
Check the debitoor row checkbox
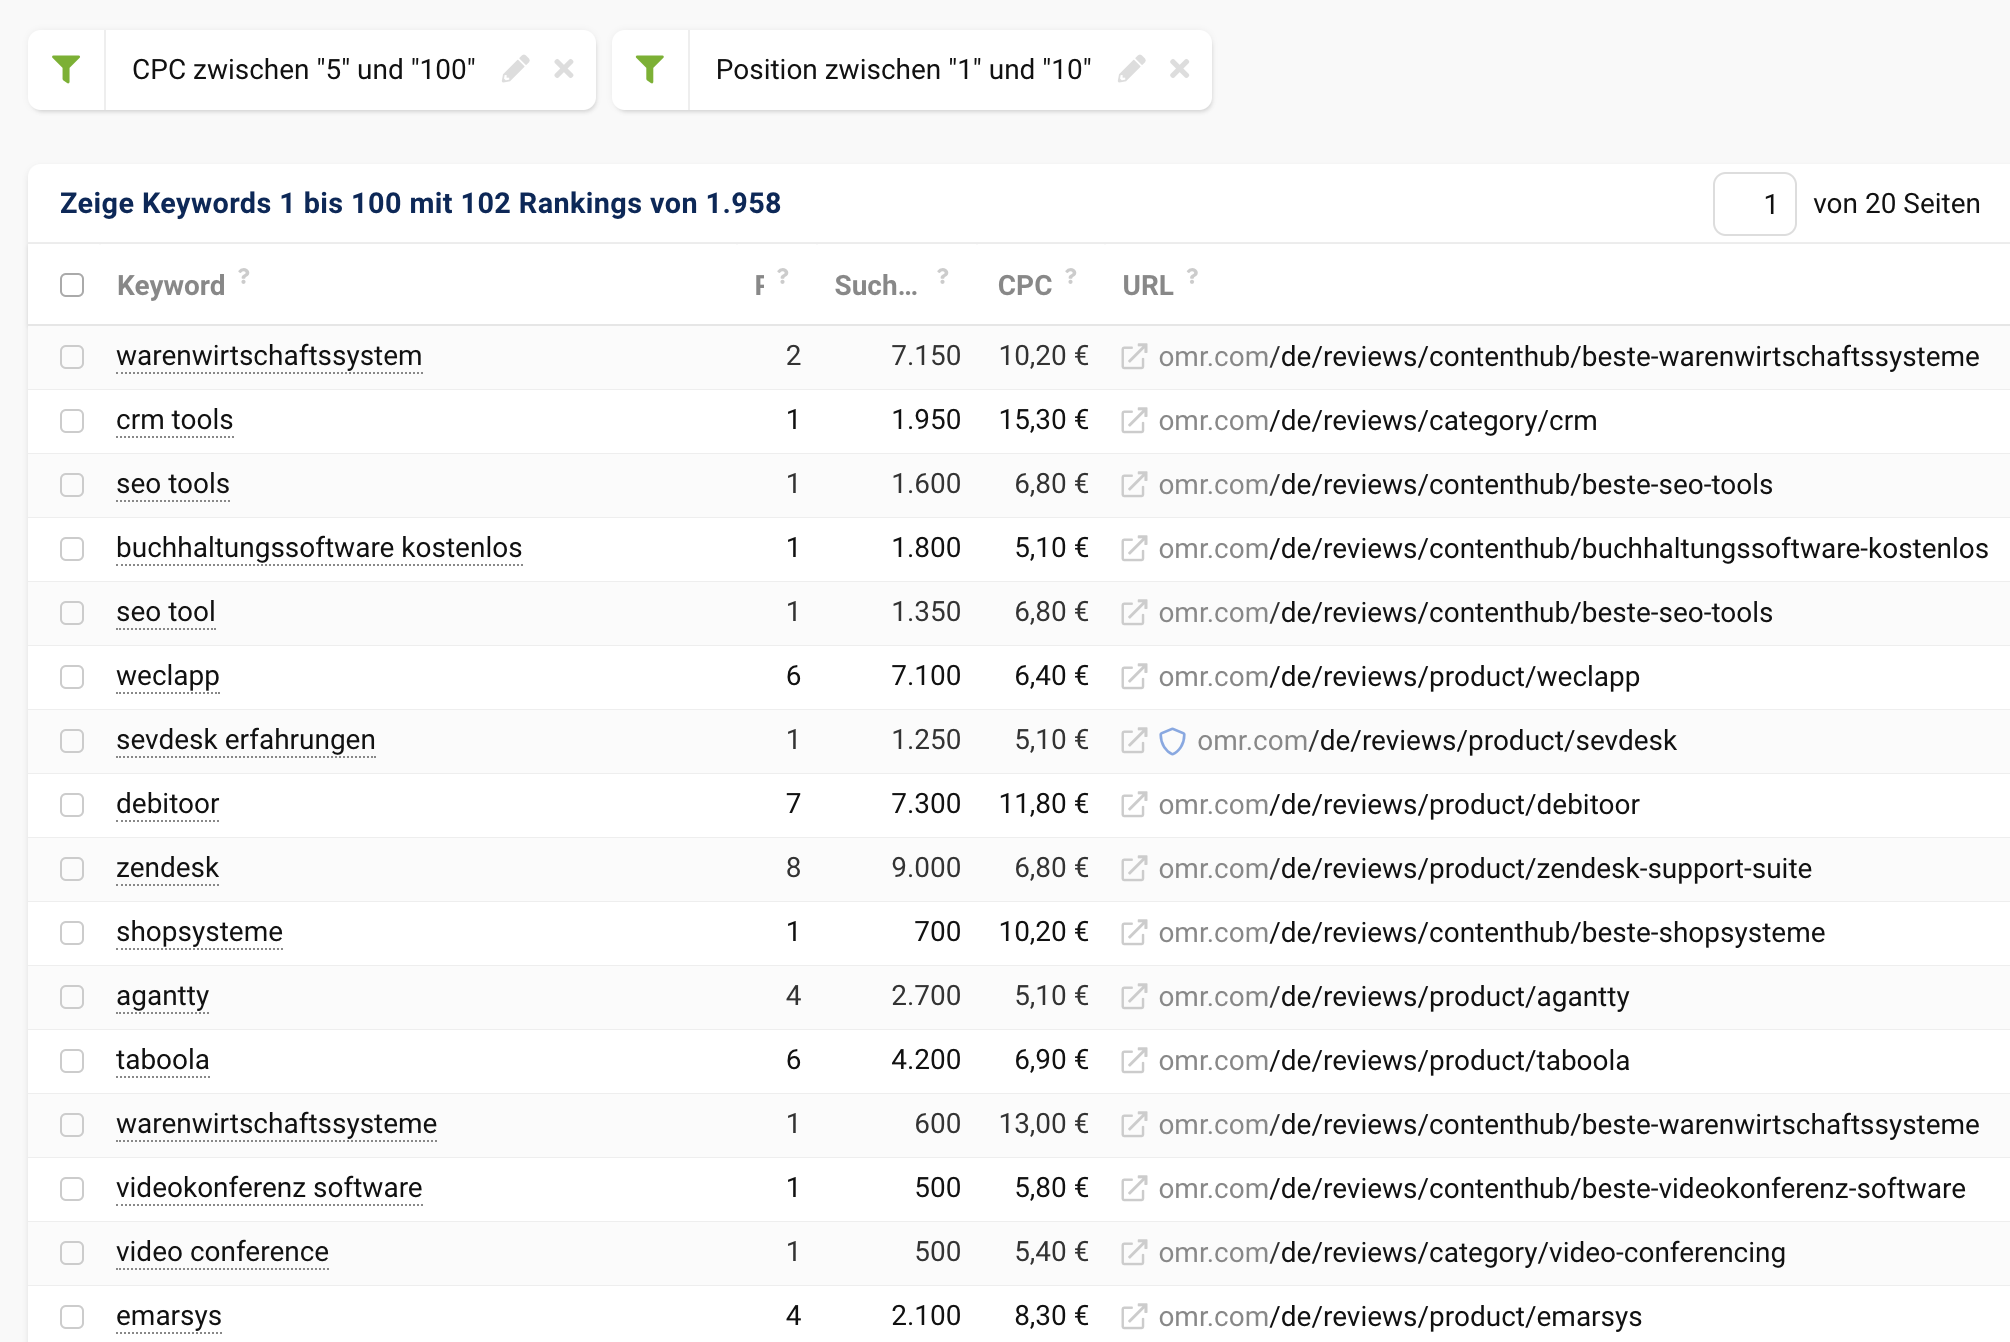point(72,805)
